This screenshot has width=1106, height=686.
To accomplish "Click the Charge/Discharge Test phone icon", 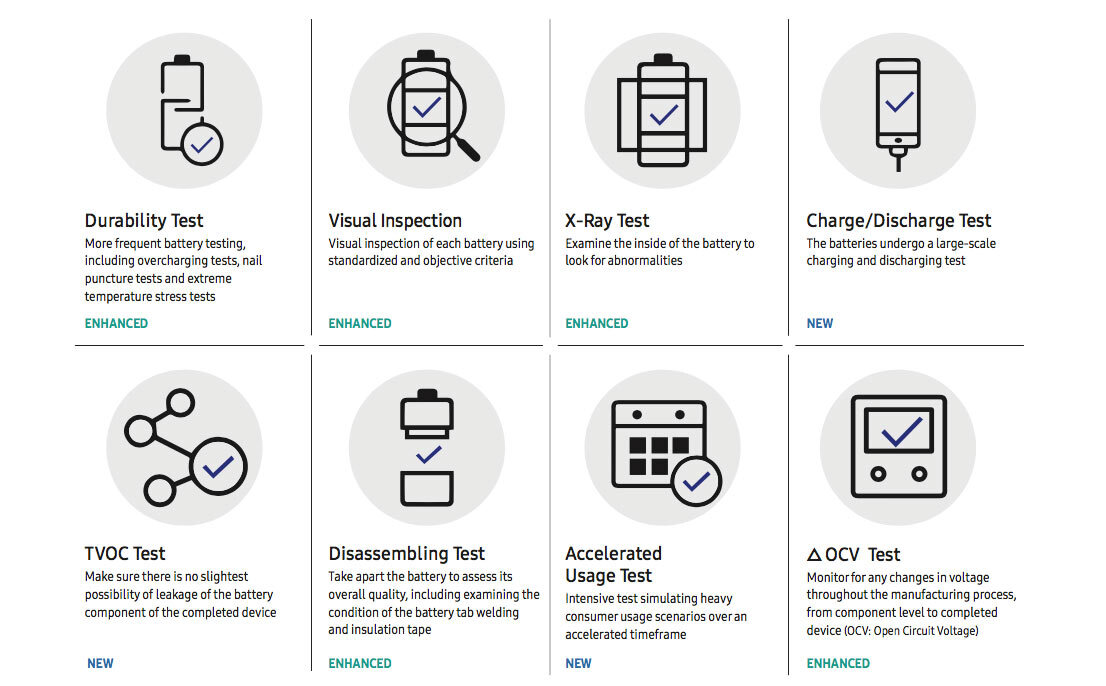I will [898, 111].
